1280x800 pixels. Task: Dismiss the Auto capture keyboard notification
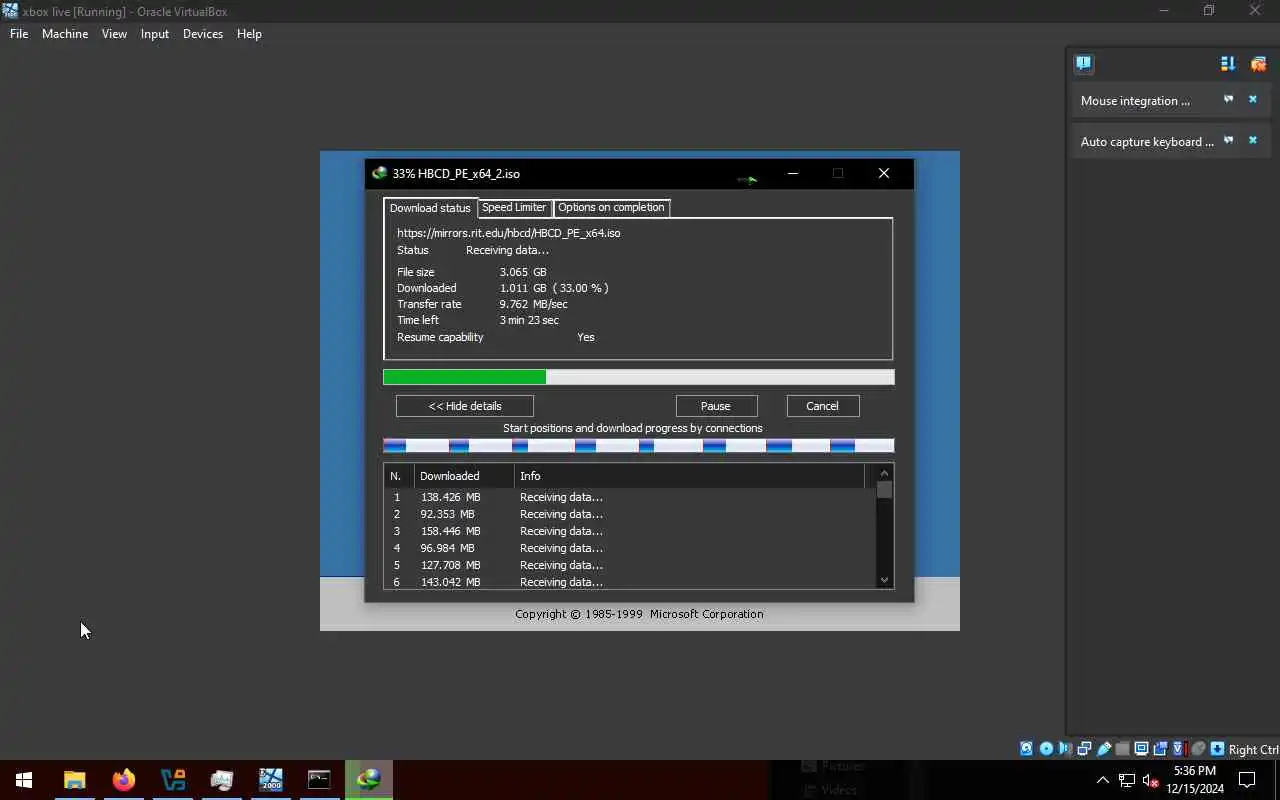(x=1252, y=140)
